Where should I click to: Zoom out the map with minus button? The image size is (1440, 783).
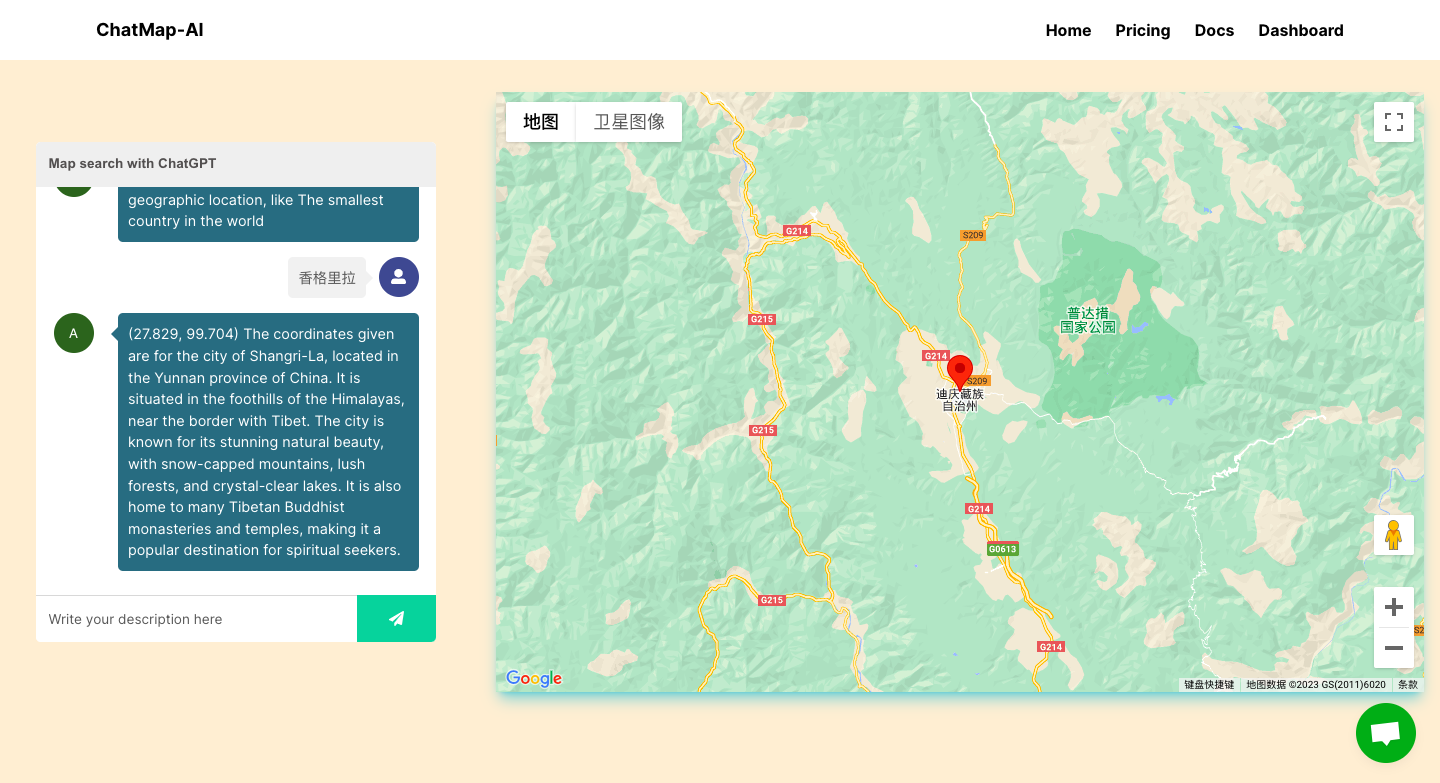[x=1394, y=648]
